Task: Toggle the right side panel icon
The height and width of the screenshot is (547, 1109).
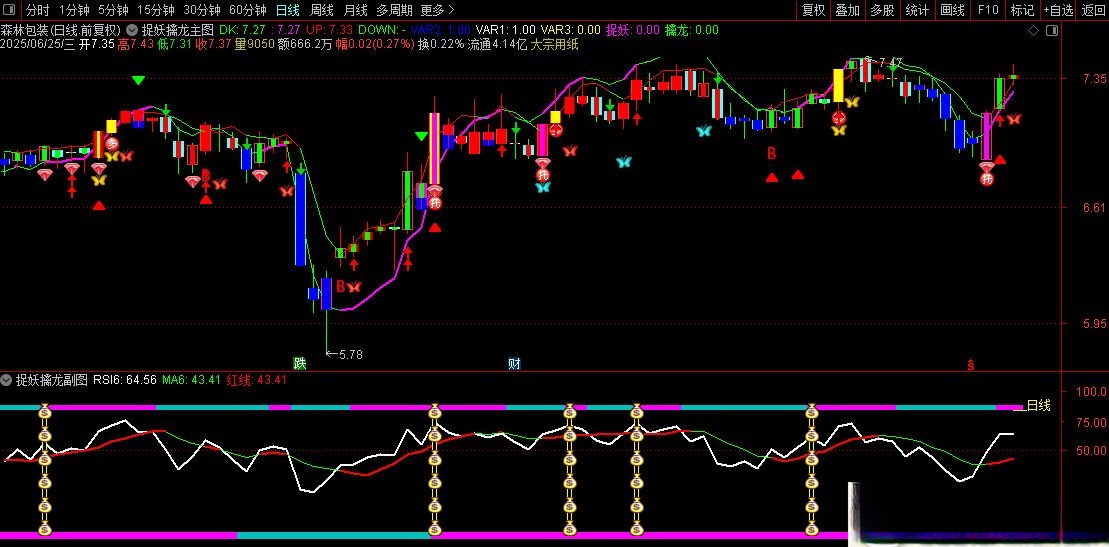Action: tap(1050, 30)
